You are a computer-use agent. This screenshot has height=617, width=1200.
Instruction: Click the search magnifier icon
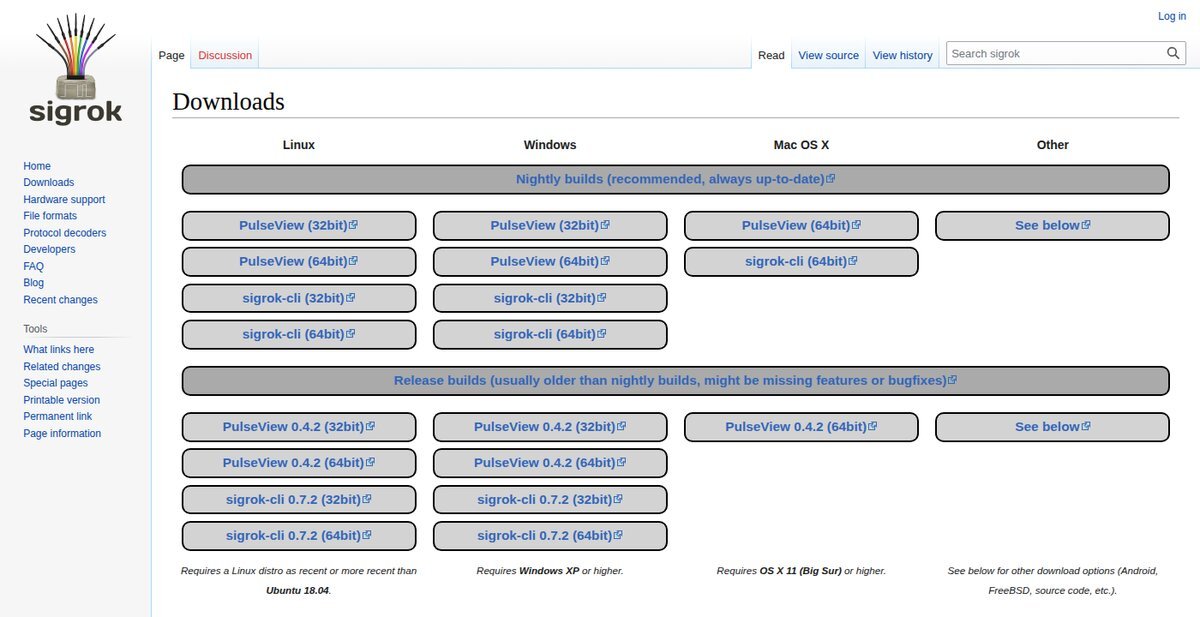pyautogui.click(x=1174, y=54)
